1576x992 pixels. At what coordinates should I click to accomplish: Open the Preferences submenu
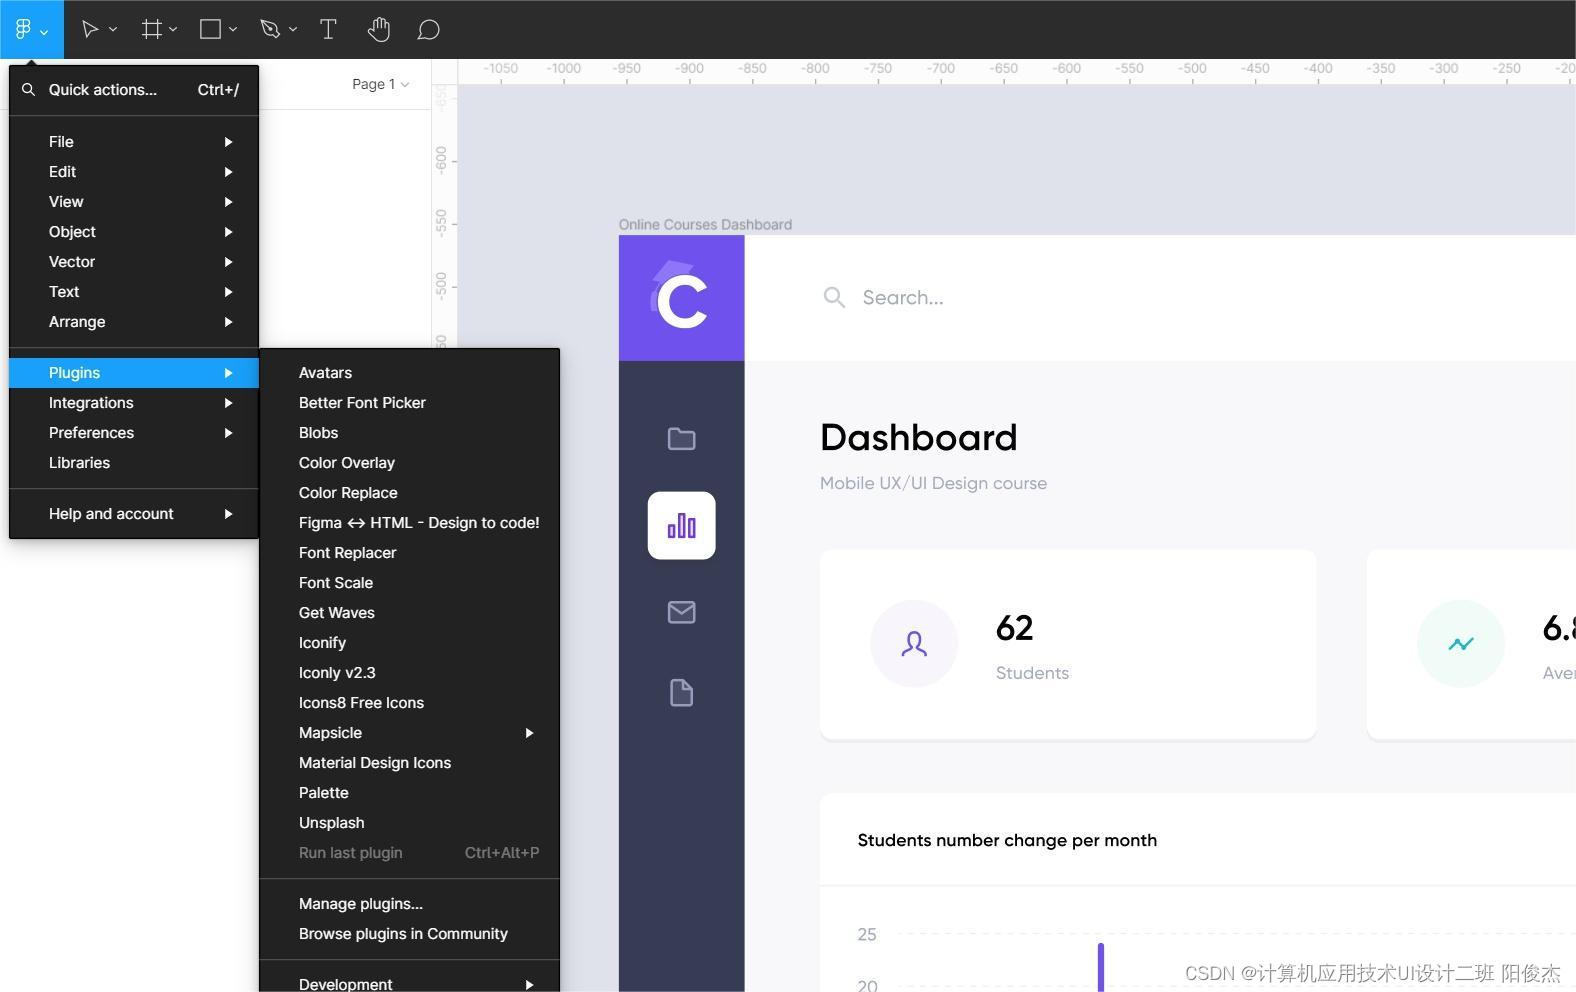click(x=134, y=433)
